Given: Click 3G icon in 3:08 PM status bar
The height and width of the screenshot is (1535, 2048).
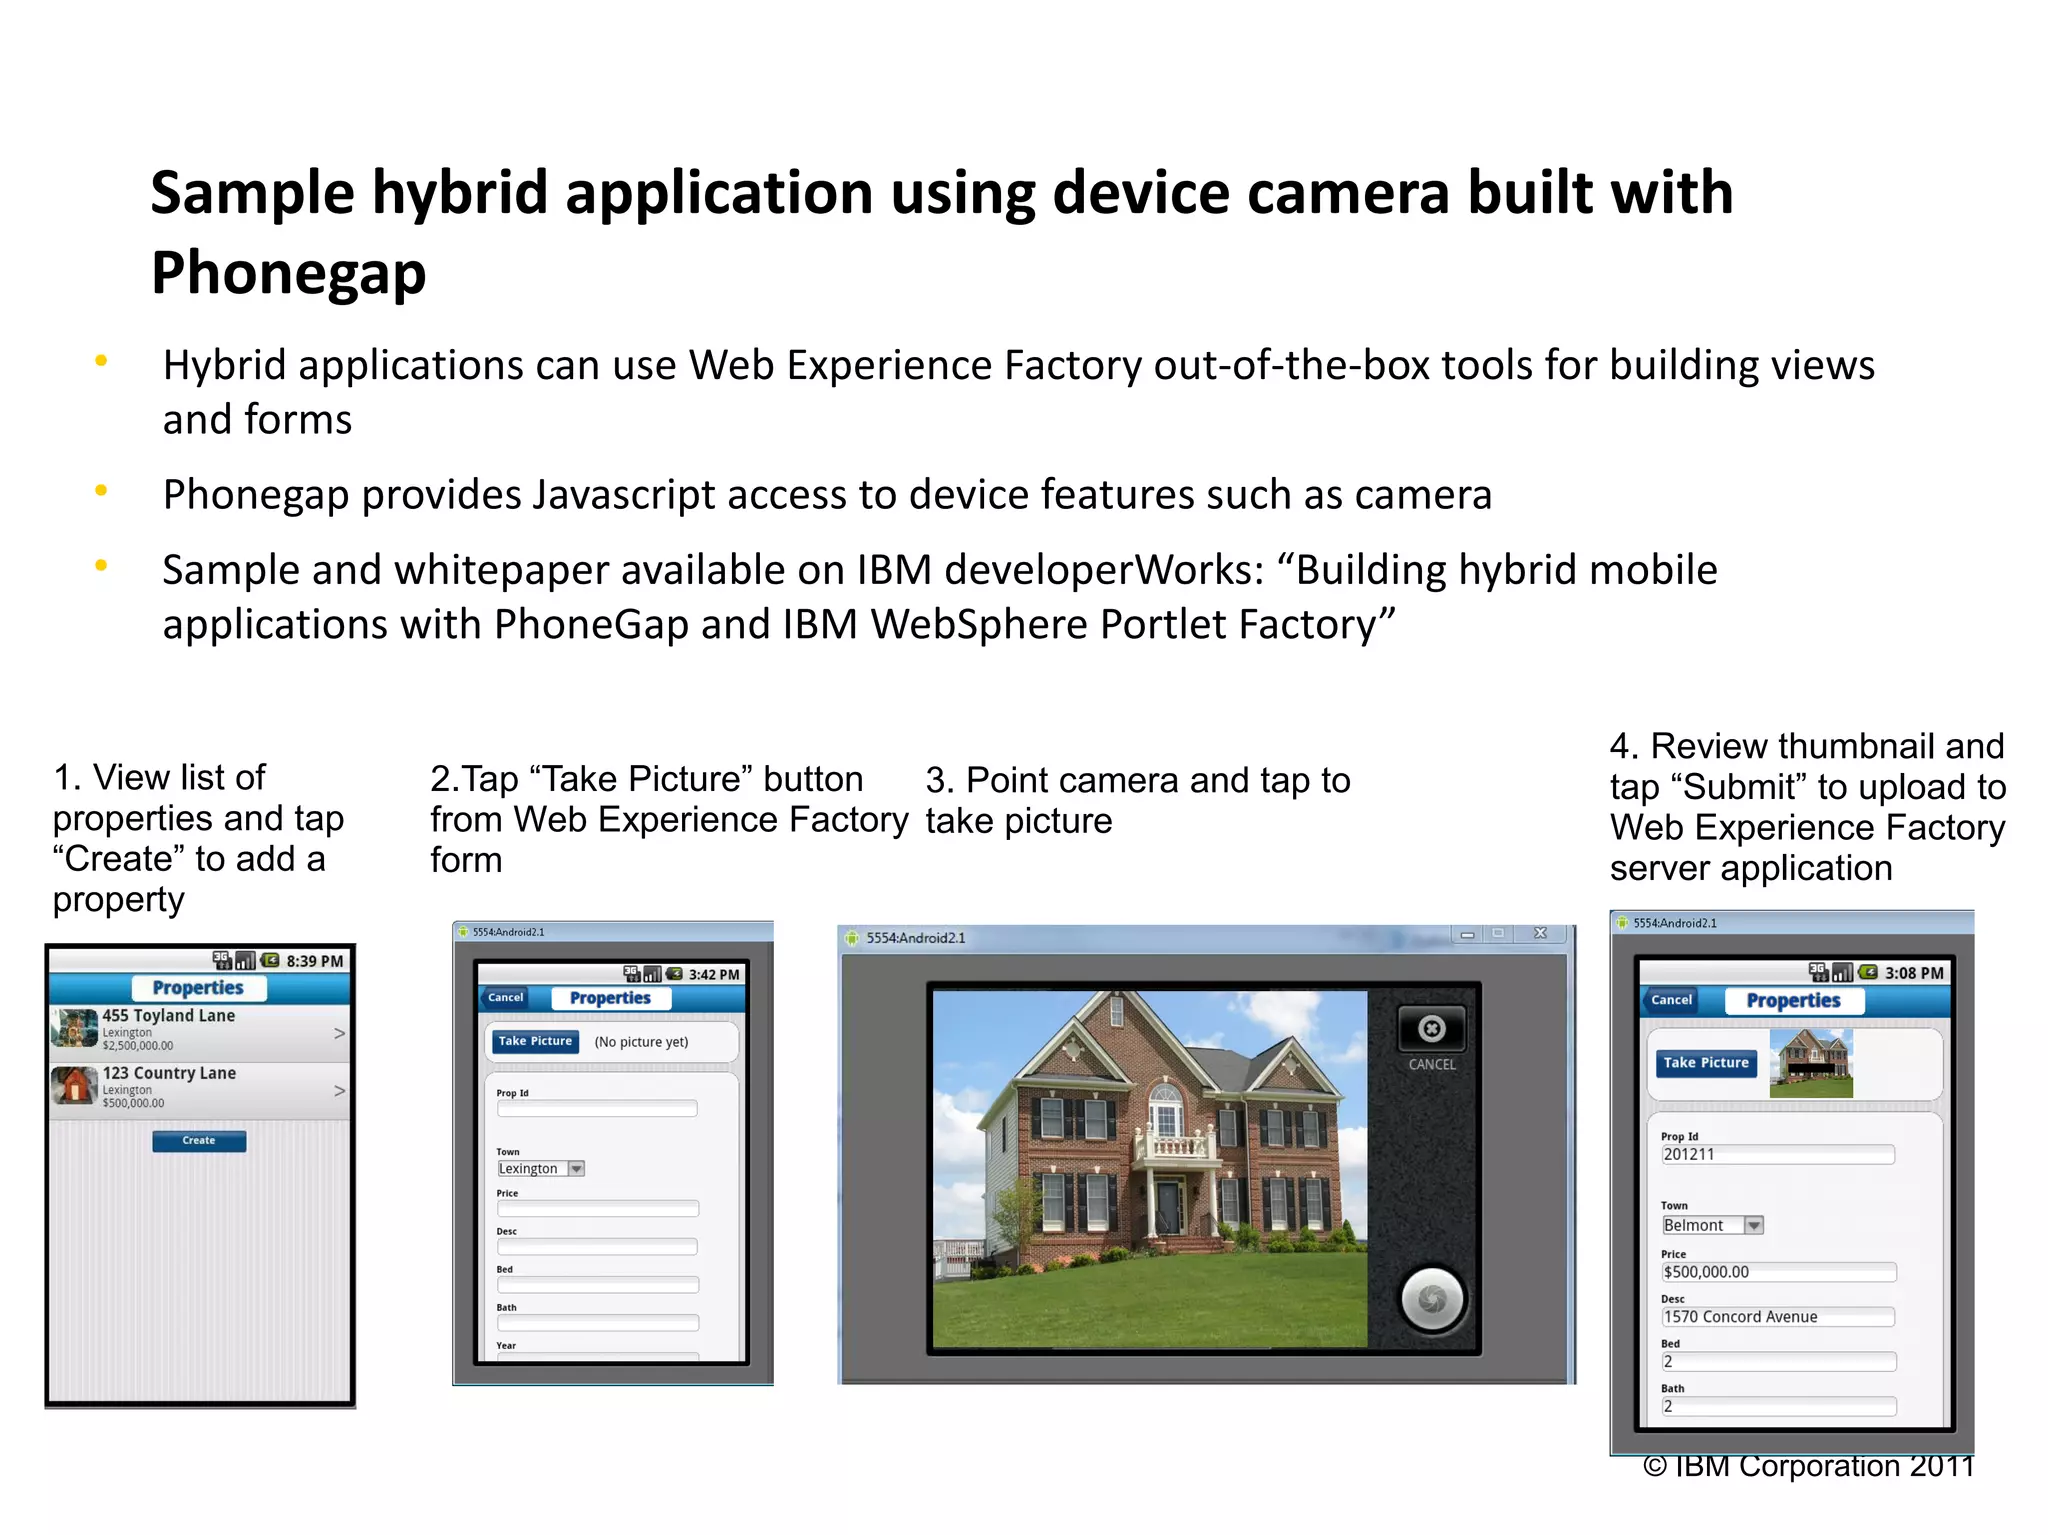Looking at the screenshot, I should (1819, 972).
